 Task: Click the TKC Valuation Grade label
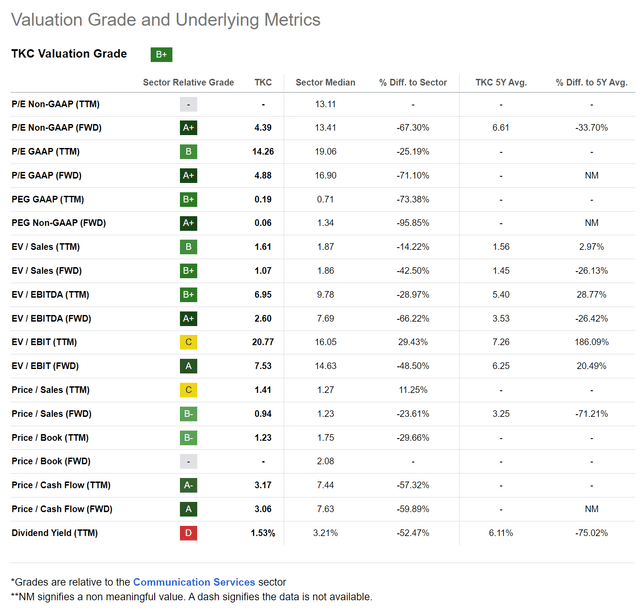[x=69, y=53]
